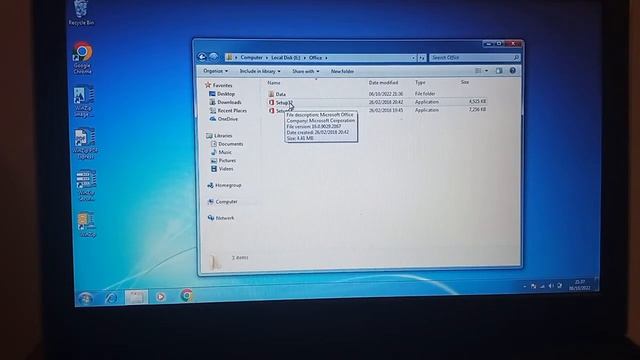Click the refresh button beside the address bar
Screen dimensions: 640x360
(422, 58)
